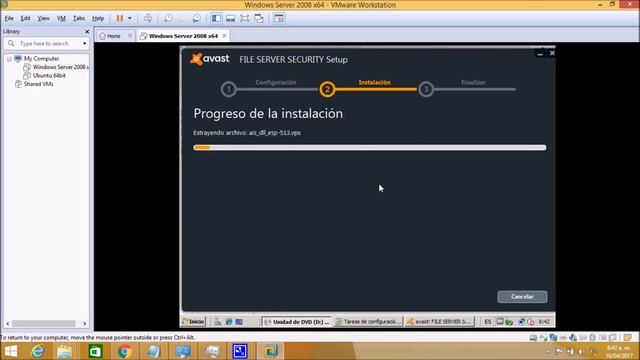The height and width of the screenshot is (360, 640).
Task: Open the host Windows Start button
Action: point(11,351)
